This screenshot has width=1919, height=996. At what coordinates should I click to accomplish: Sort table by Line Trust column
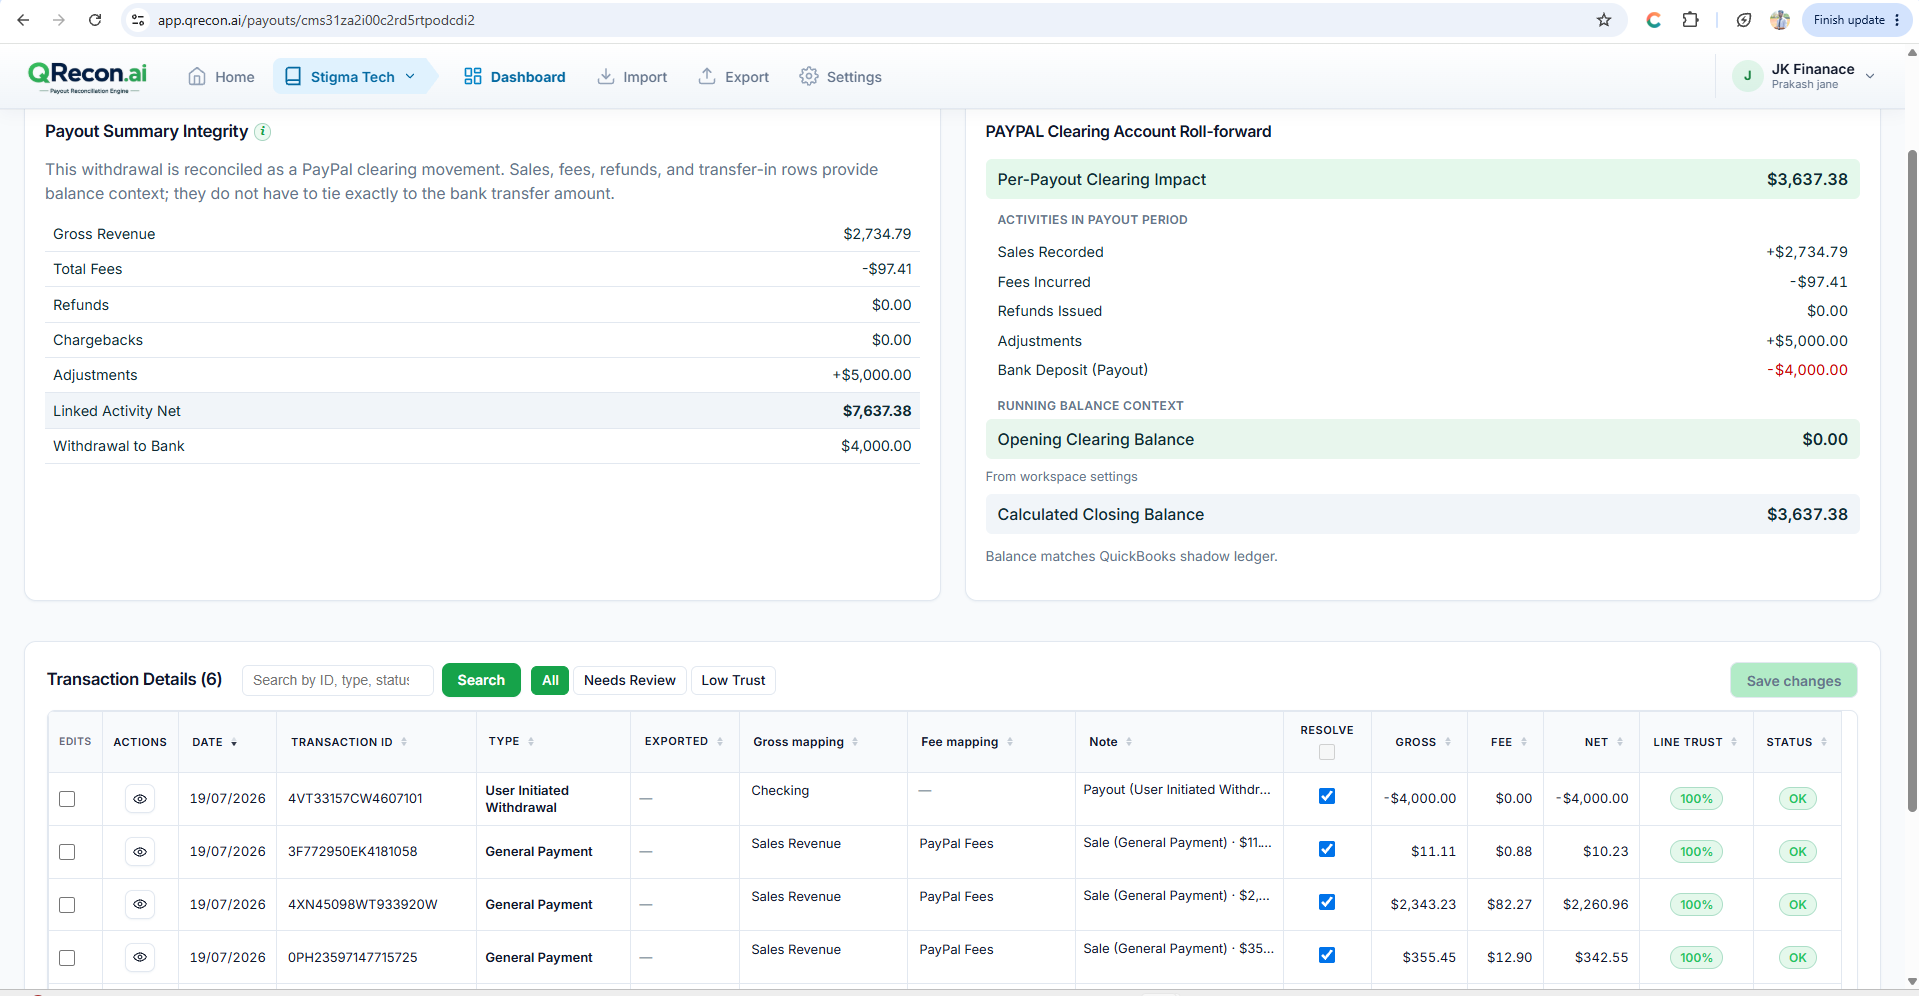pos(1695,742)
